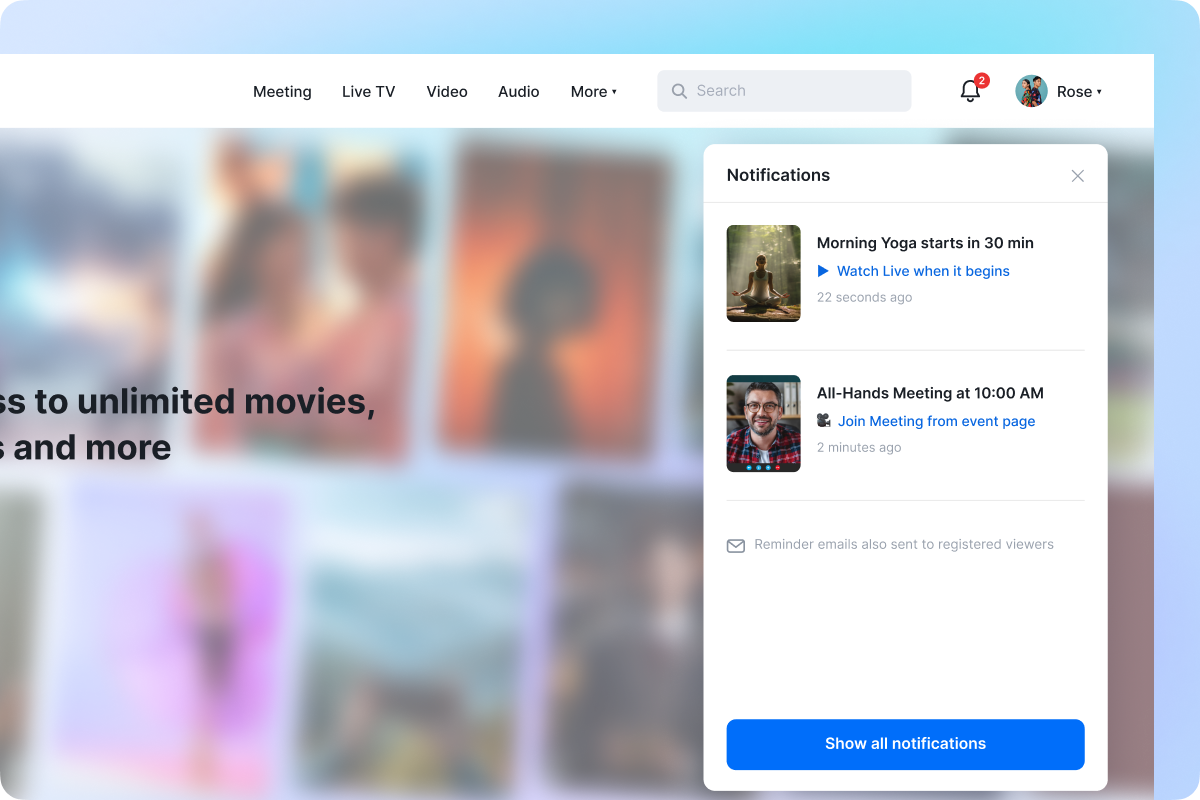
Task: Open the Morning Yoga thumbnail
Action: pos(763,273)
